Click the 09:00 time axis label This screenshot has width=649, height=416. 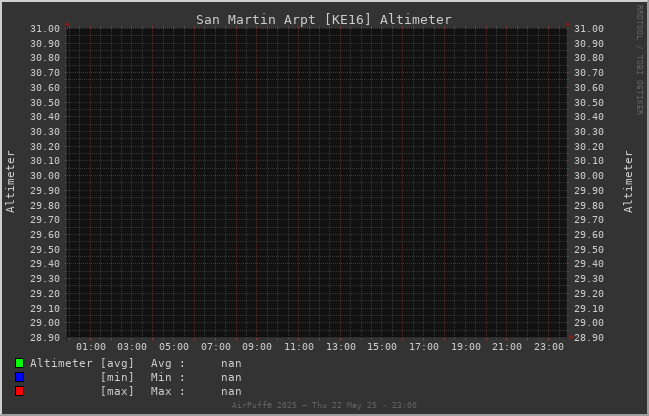[x=257, y=347]
